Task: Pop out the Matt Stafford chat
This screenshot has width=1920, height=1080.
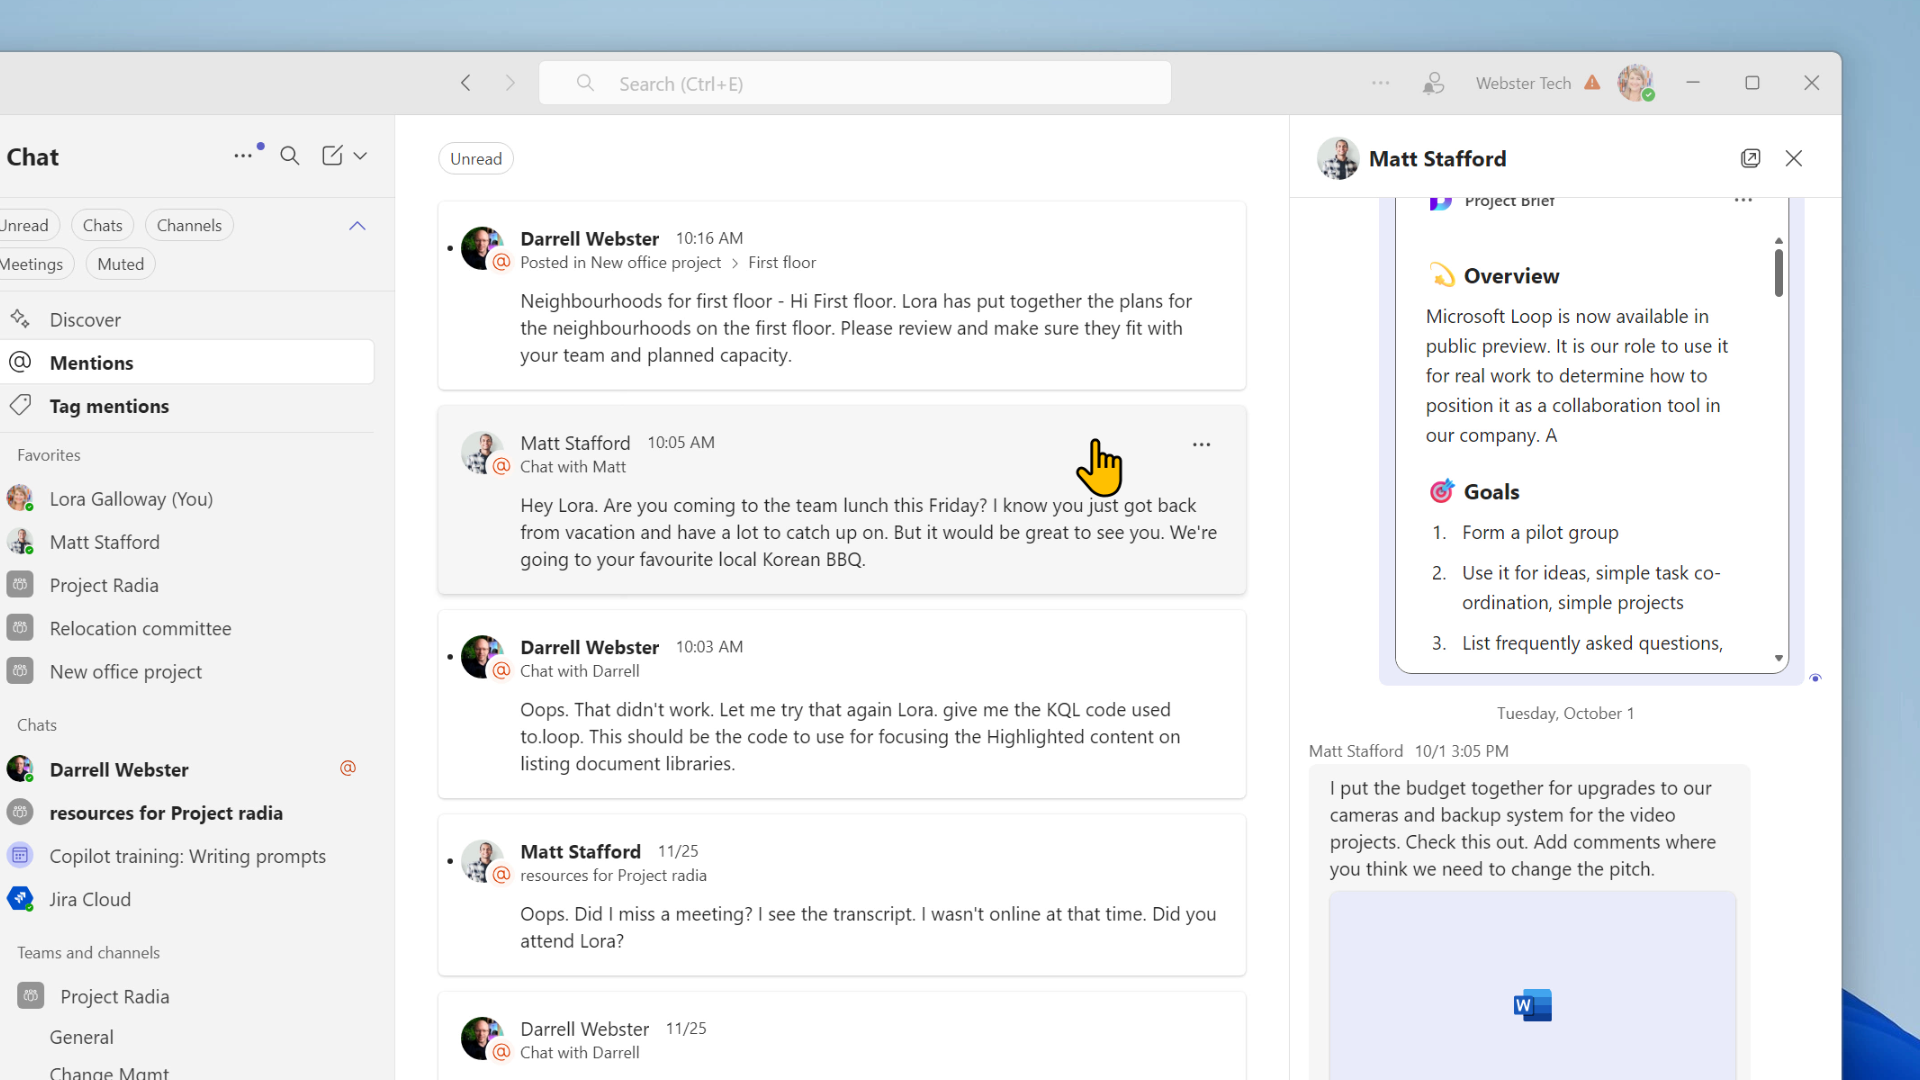Action: pyautogui.click(x=1751, y=158)
